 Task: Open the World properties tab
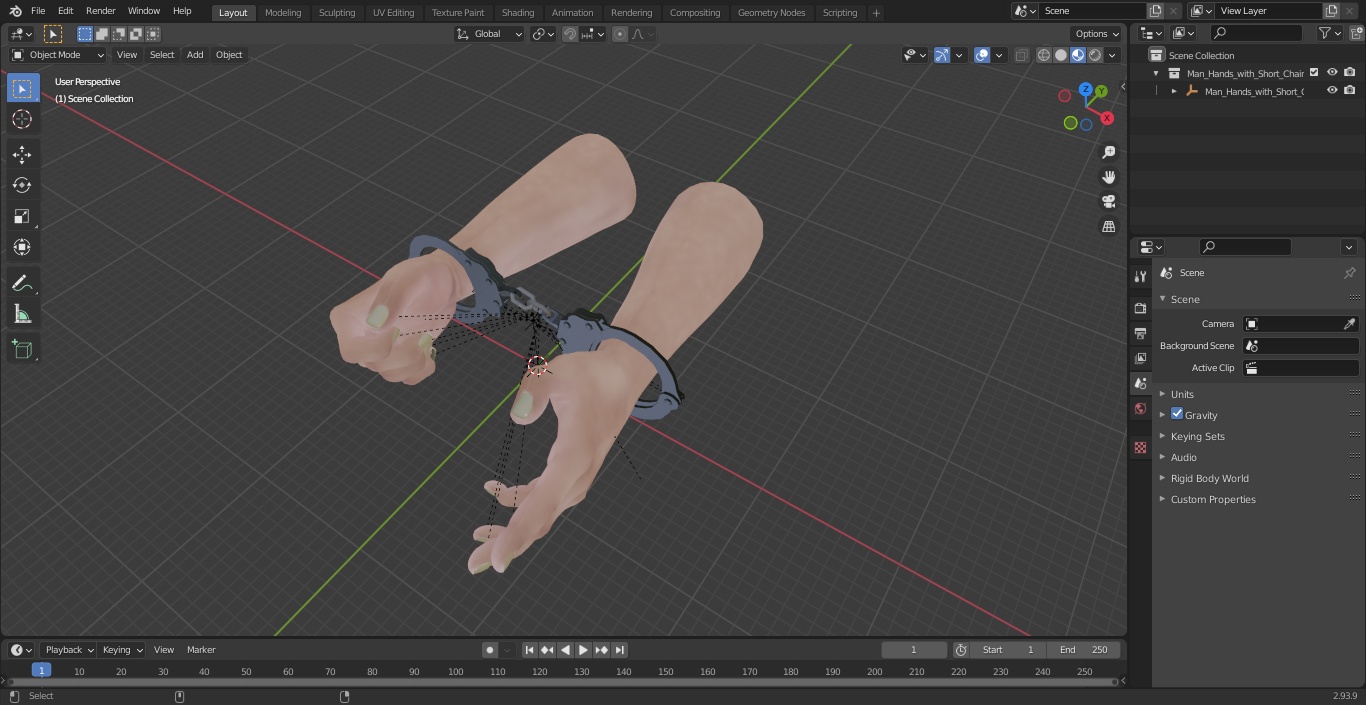[x=1140, y=408]
